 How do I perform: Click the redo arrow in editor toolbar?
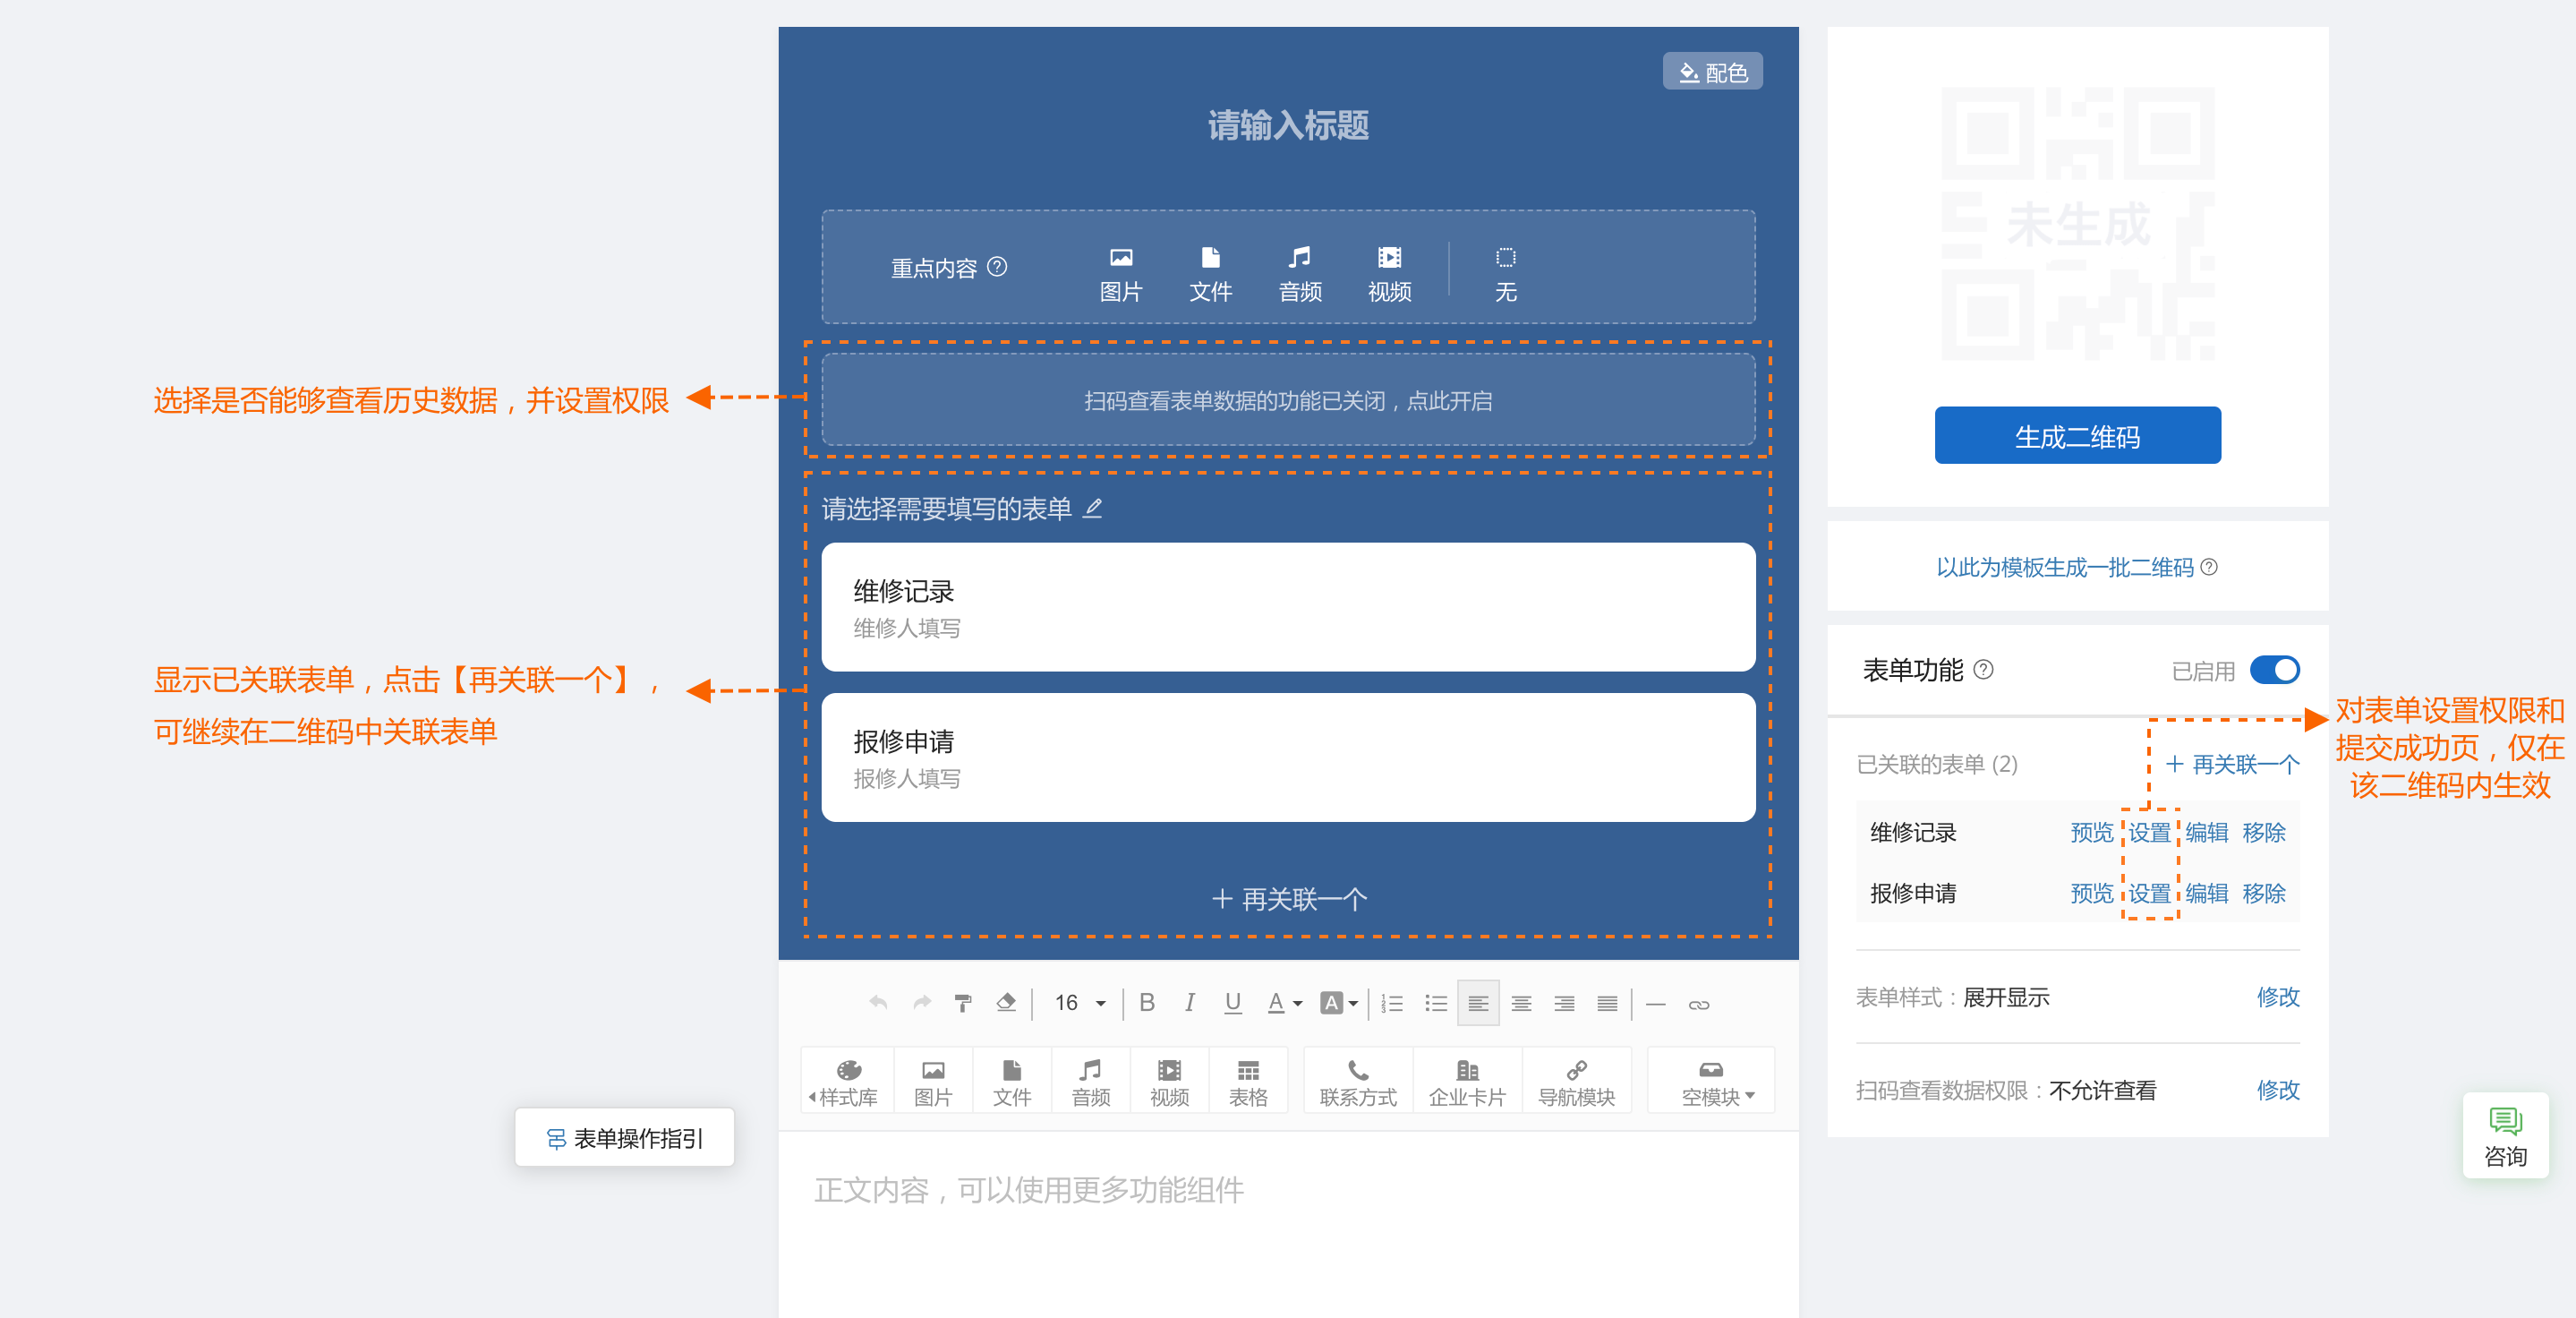(x=922, y=1002)
